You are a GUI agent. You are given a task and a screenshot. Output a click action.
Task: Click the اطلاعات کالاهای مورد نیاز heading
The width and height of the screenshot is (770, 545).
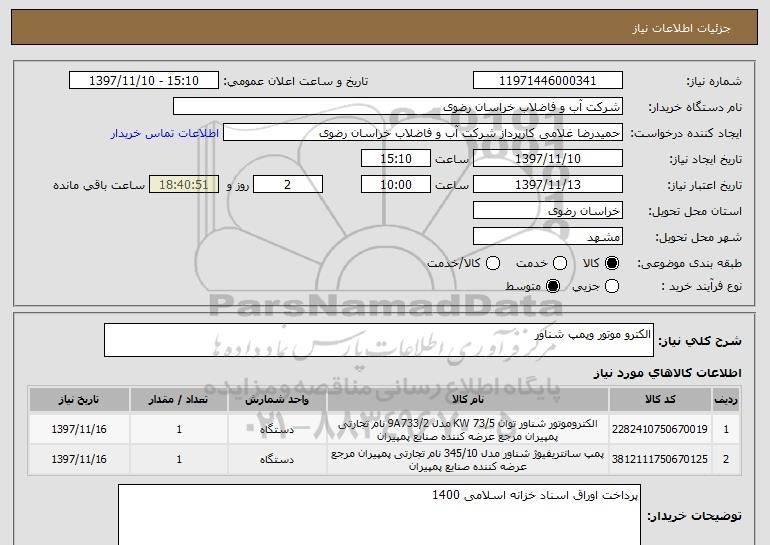pyautogui.click(x=667, y=373)
